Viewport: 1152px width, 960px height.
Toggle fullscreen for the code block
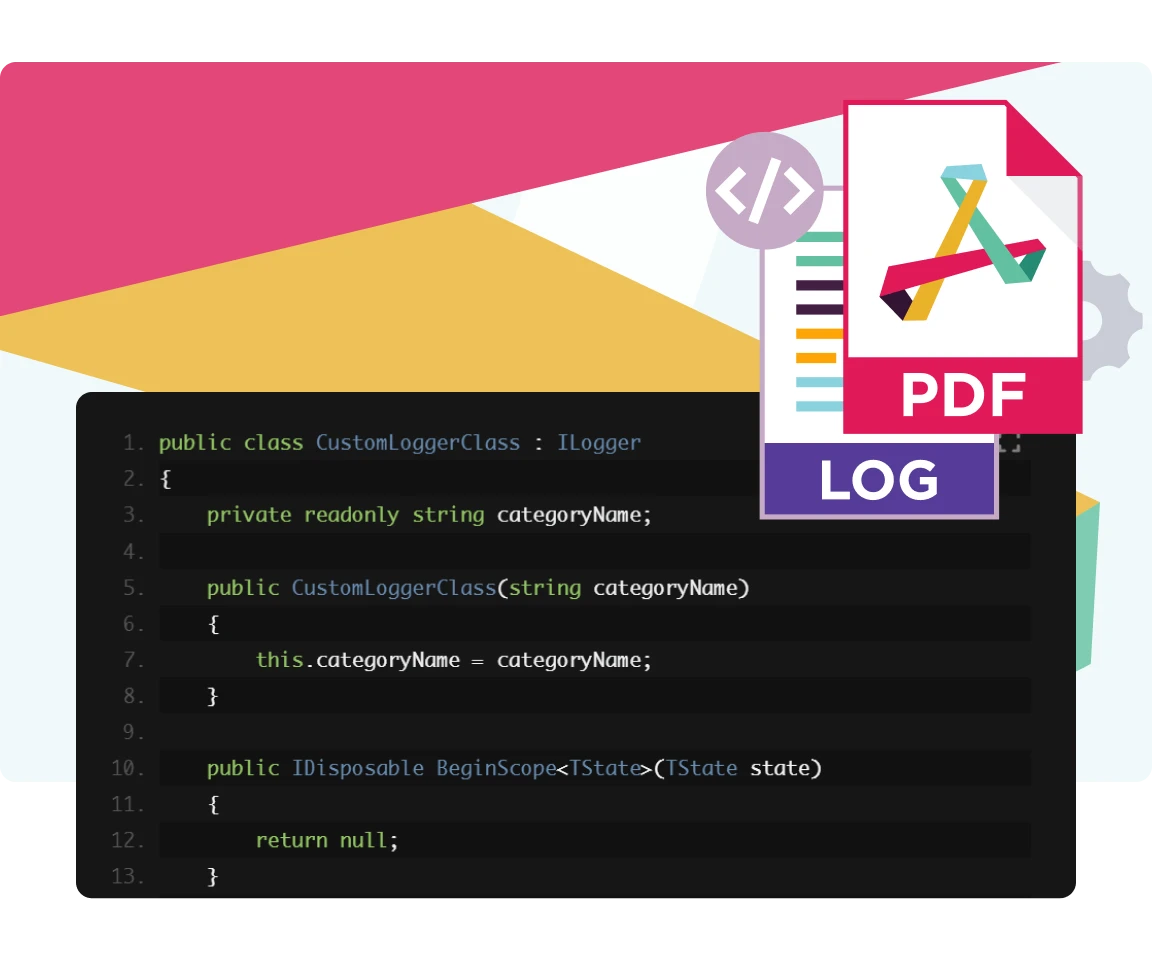(1009, 442)
